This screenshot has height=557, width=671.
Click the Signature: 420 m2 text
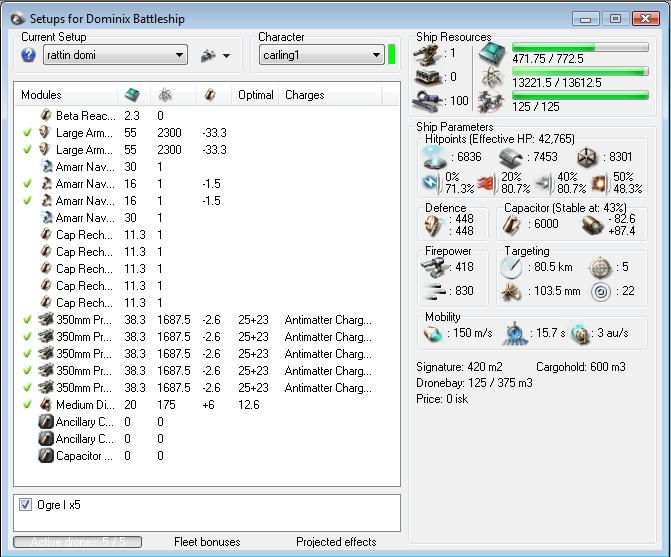[x=459, y=367]
